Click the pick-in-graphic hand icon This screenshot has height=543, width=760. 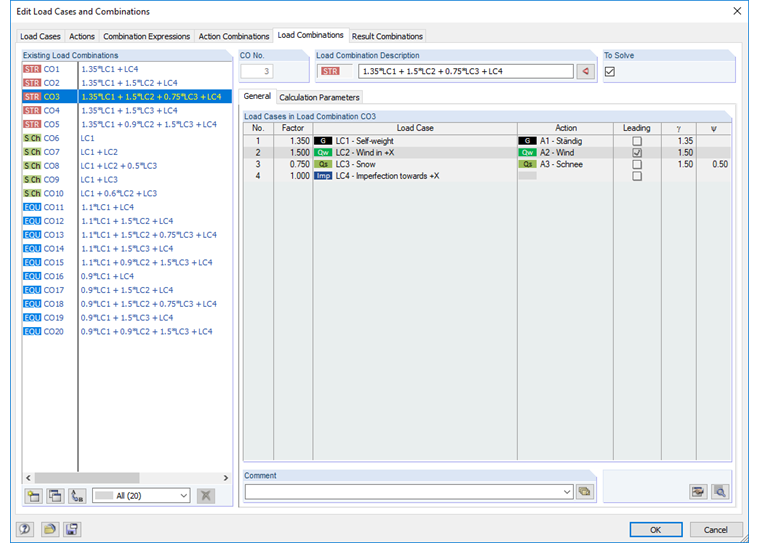coord(698,492)
